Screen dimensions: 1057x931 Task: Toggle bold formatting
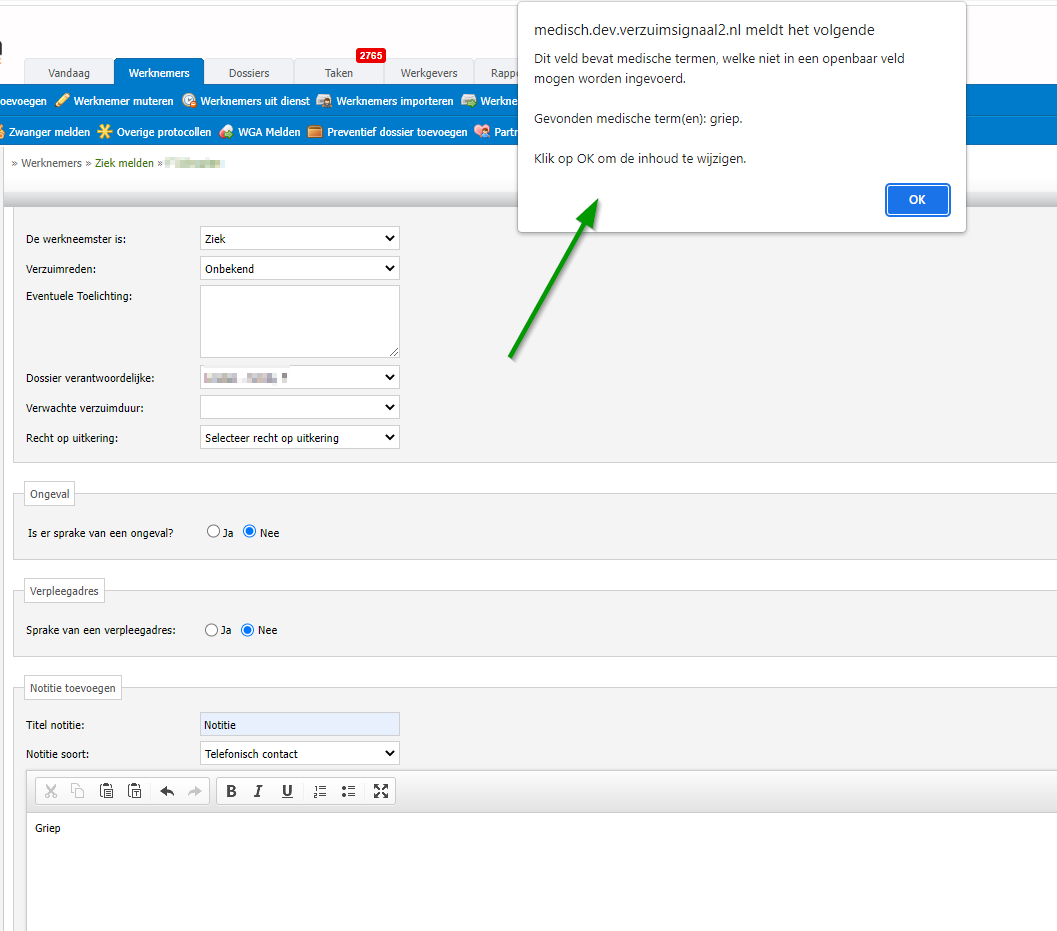(231, 791)
